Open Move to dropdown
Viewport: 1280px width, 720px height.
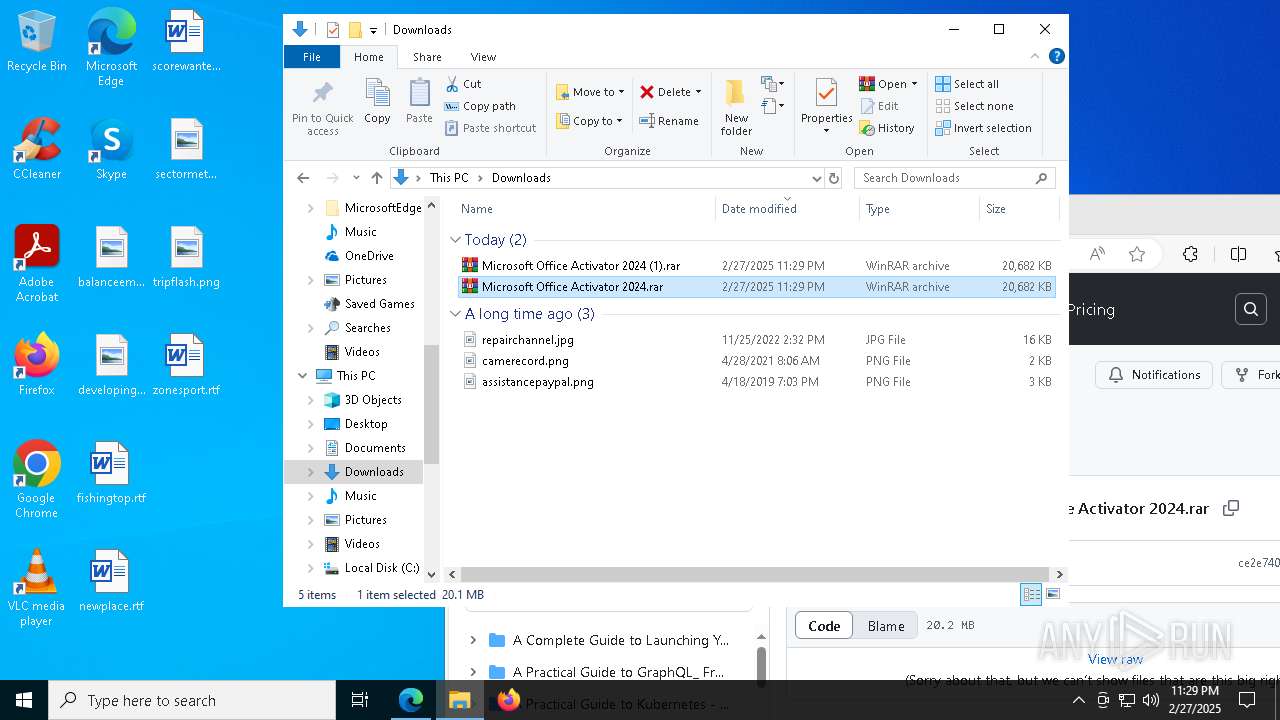(x=590, y=92)
